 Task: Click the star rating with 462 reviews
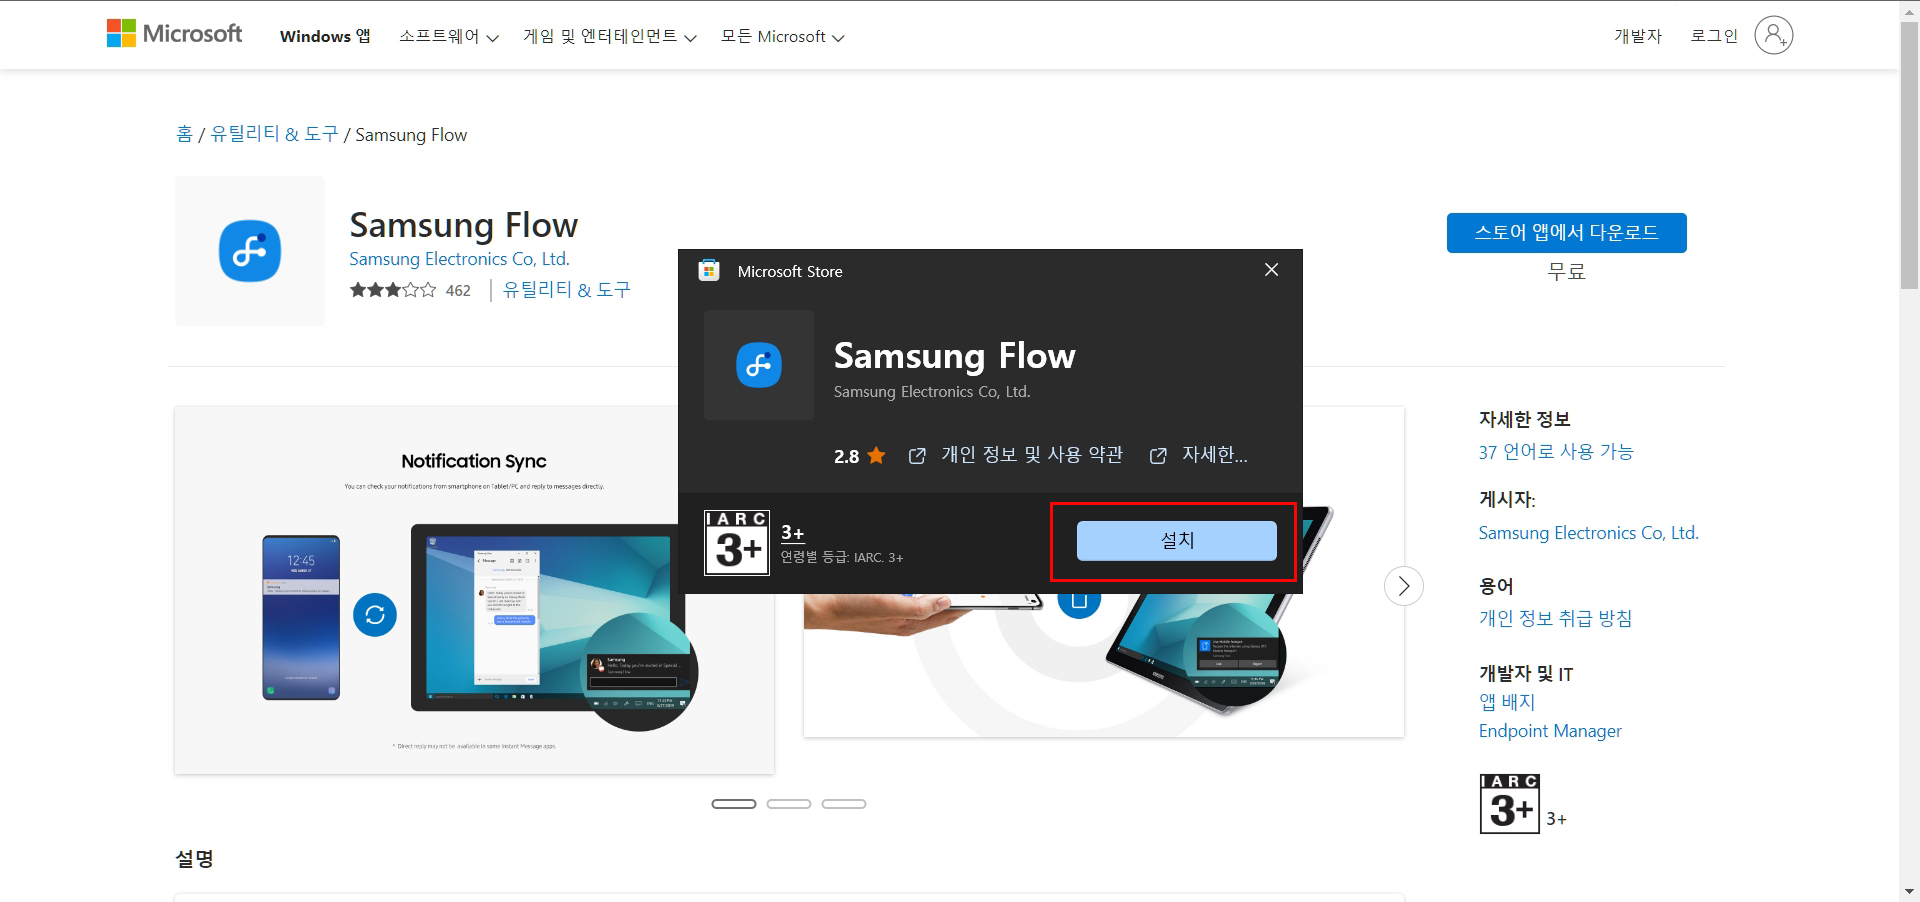tap(410, 290)
